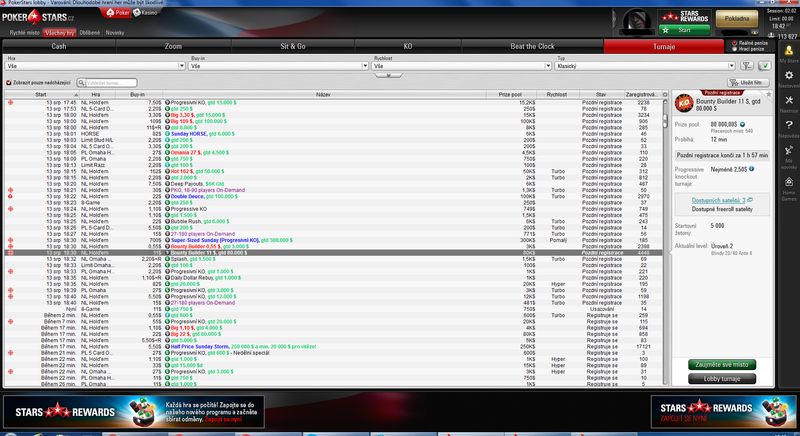The height and width of the screenshot is (436, 800).
Task: Click the favorite star on tournament panel
Action: pyautogui.click(x=768, y=94)
